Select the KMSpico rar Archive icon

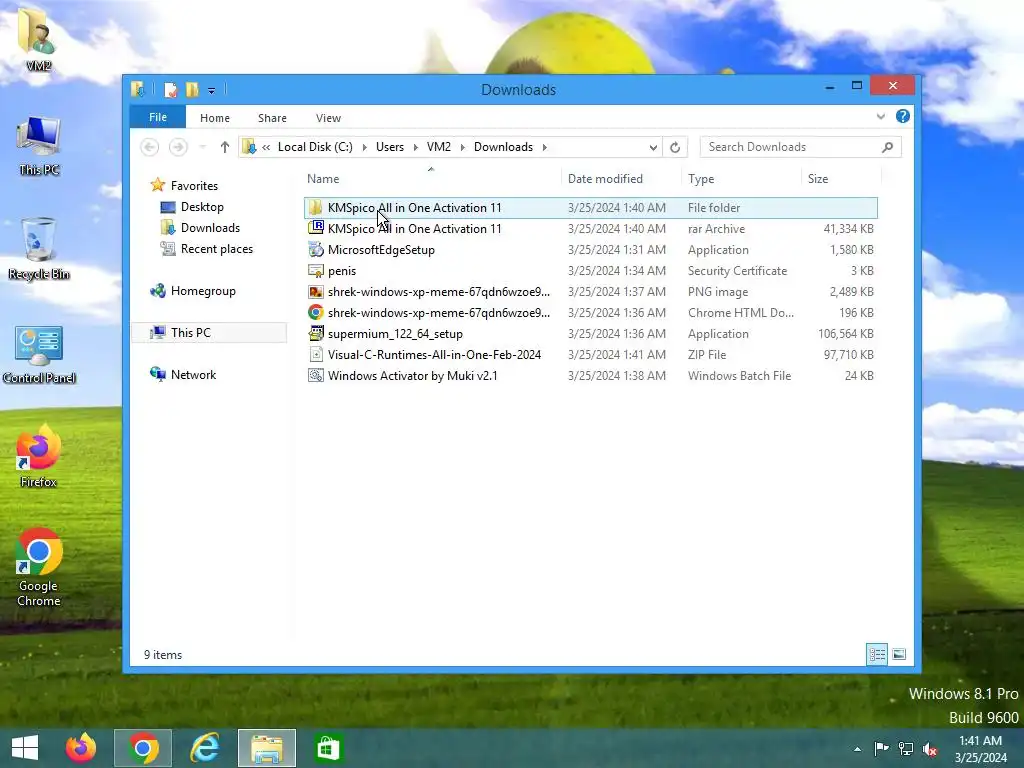coord(315,229)
